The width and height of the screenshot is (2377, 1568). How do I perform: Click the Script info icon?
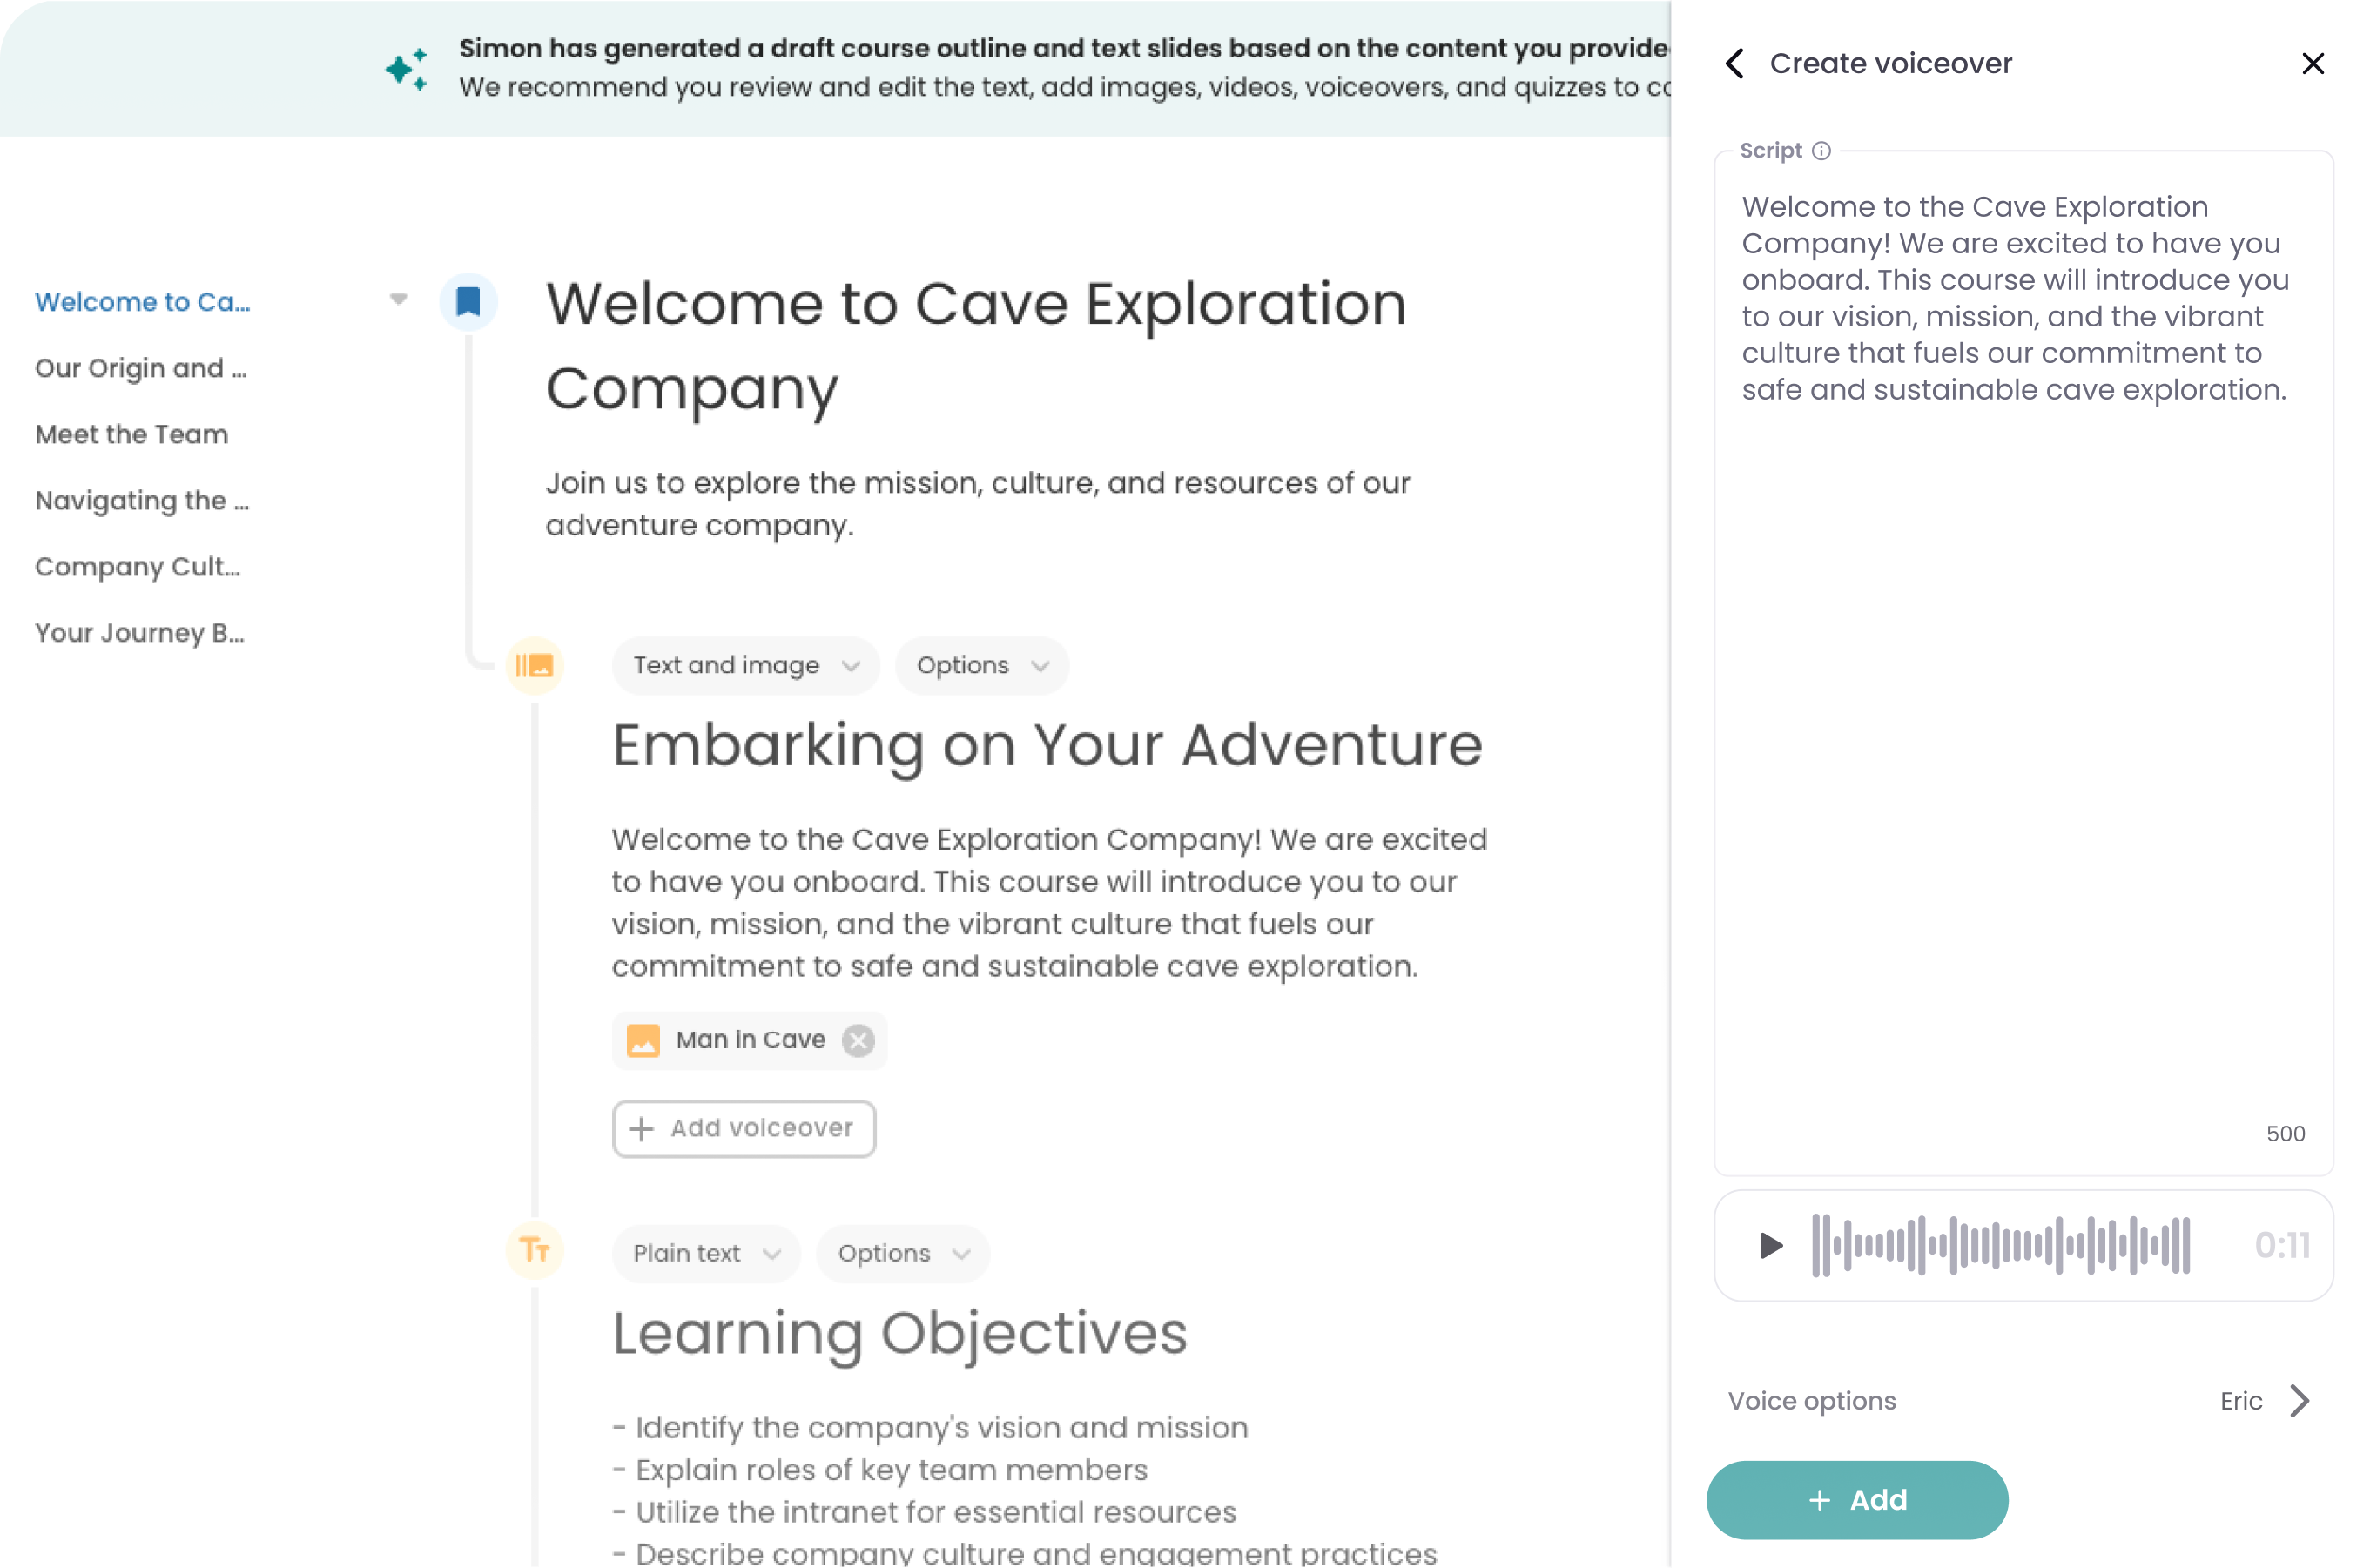pyautogui.click(x=1821, y=150)
